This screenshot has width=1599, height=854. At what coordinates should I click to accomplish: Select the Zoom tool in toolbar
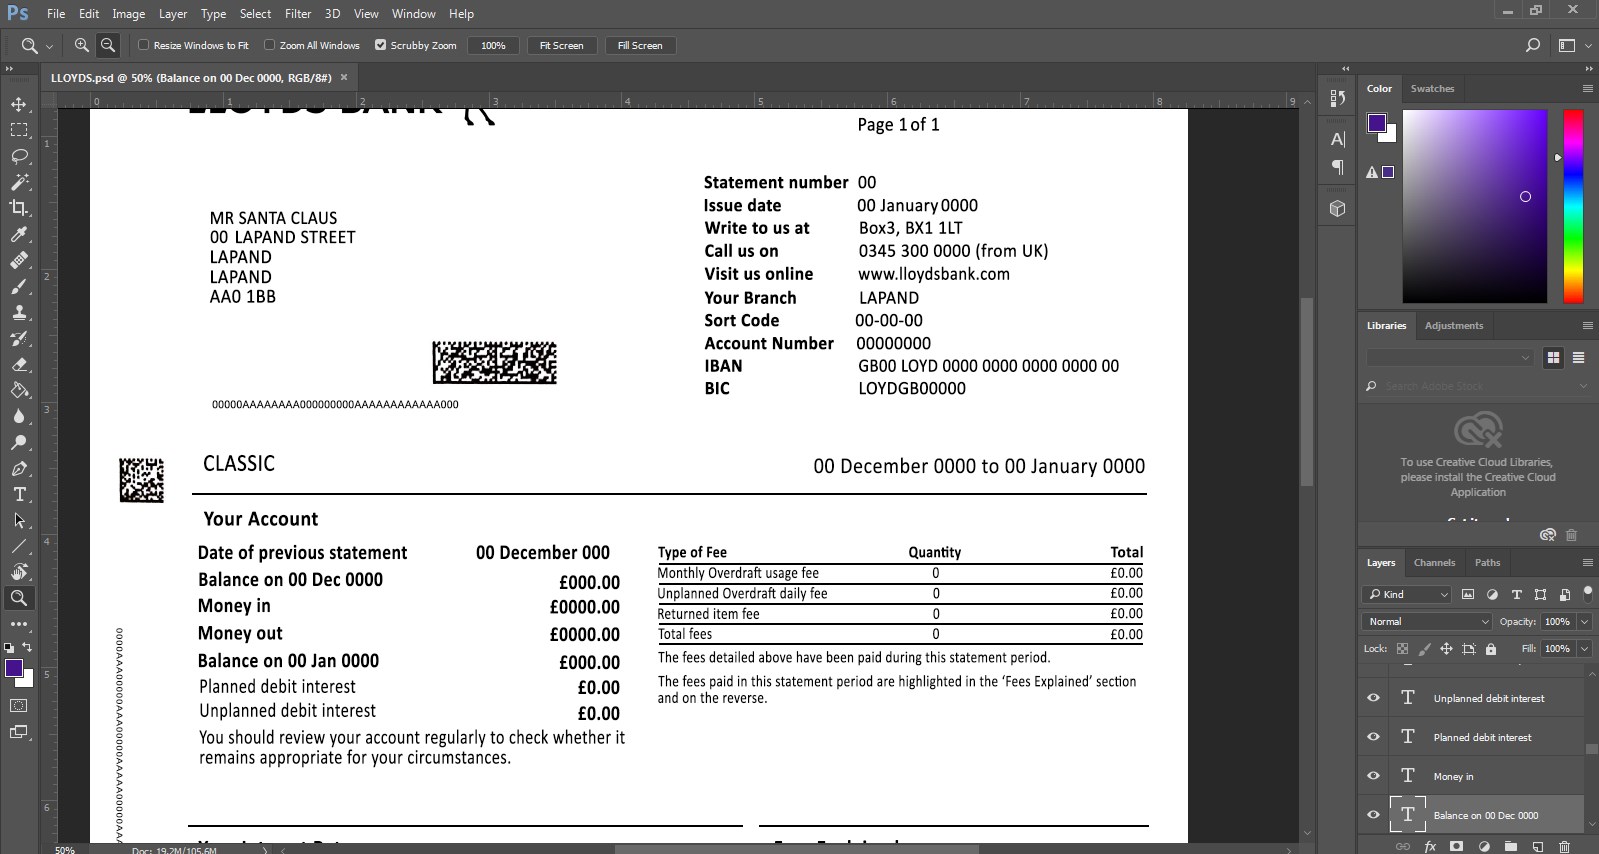point(19,598)
